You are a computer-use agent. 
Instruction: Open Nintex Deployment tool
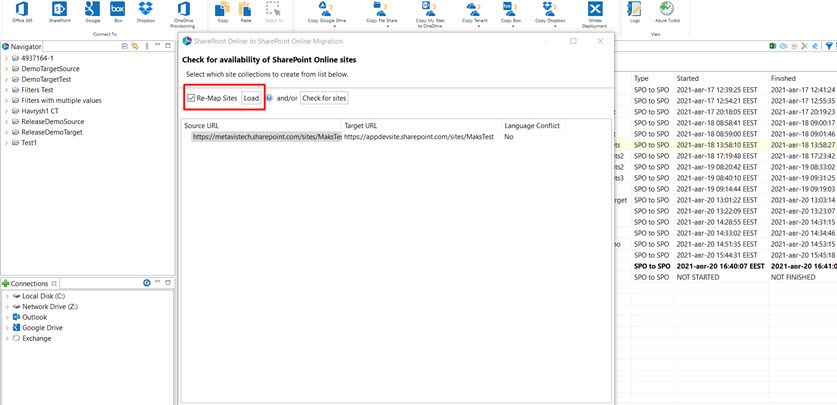click(595, 14)
